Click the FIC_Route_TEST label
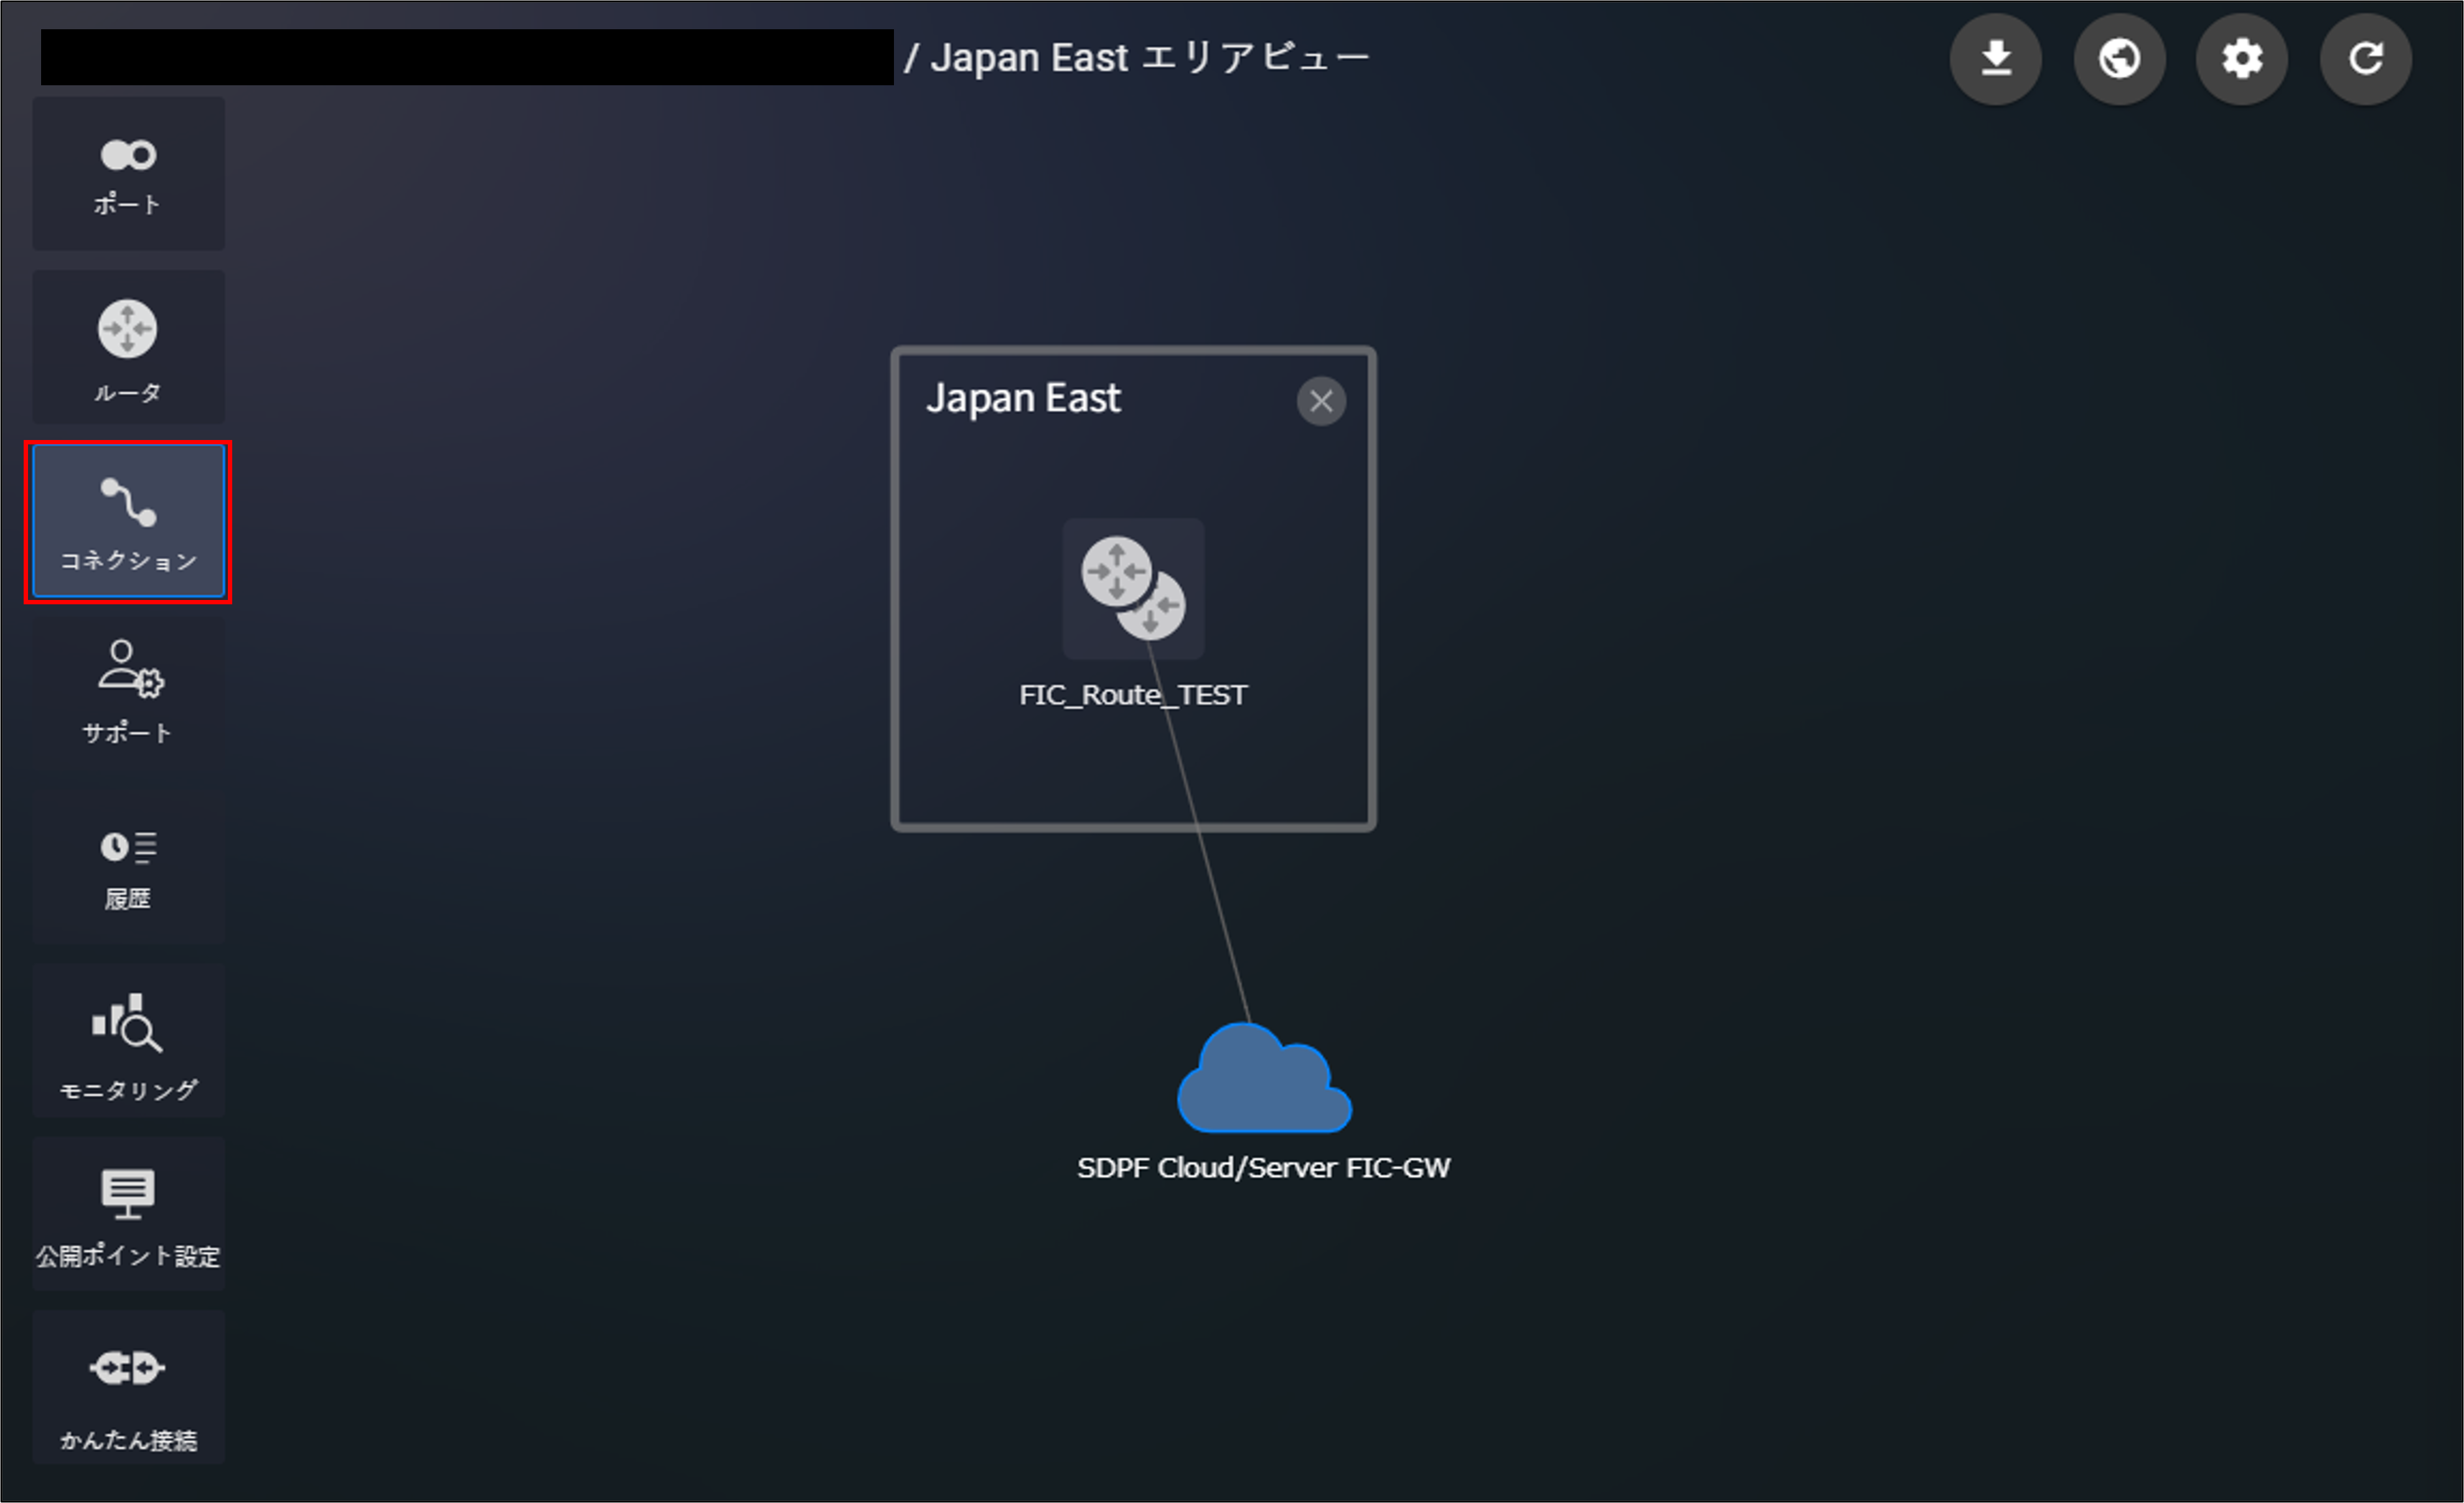This screenshot has height=1503, width=2464. click(x=1133, y=695)
